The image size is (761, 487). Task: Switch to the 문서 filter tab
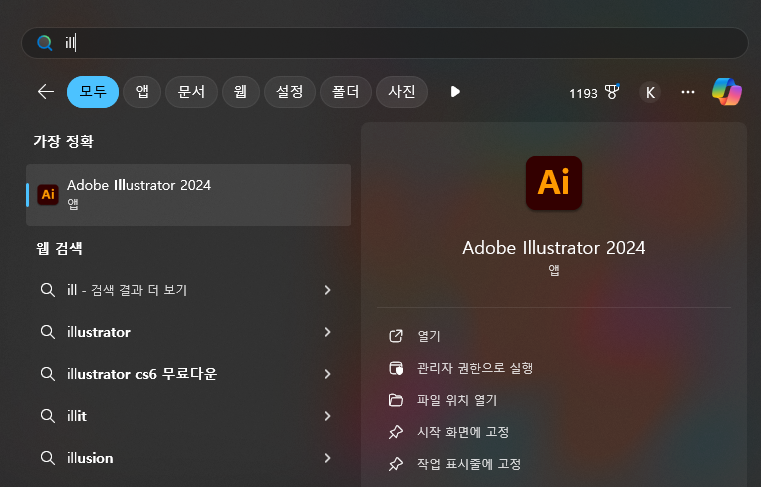pos(191,92)
